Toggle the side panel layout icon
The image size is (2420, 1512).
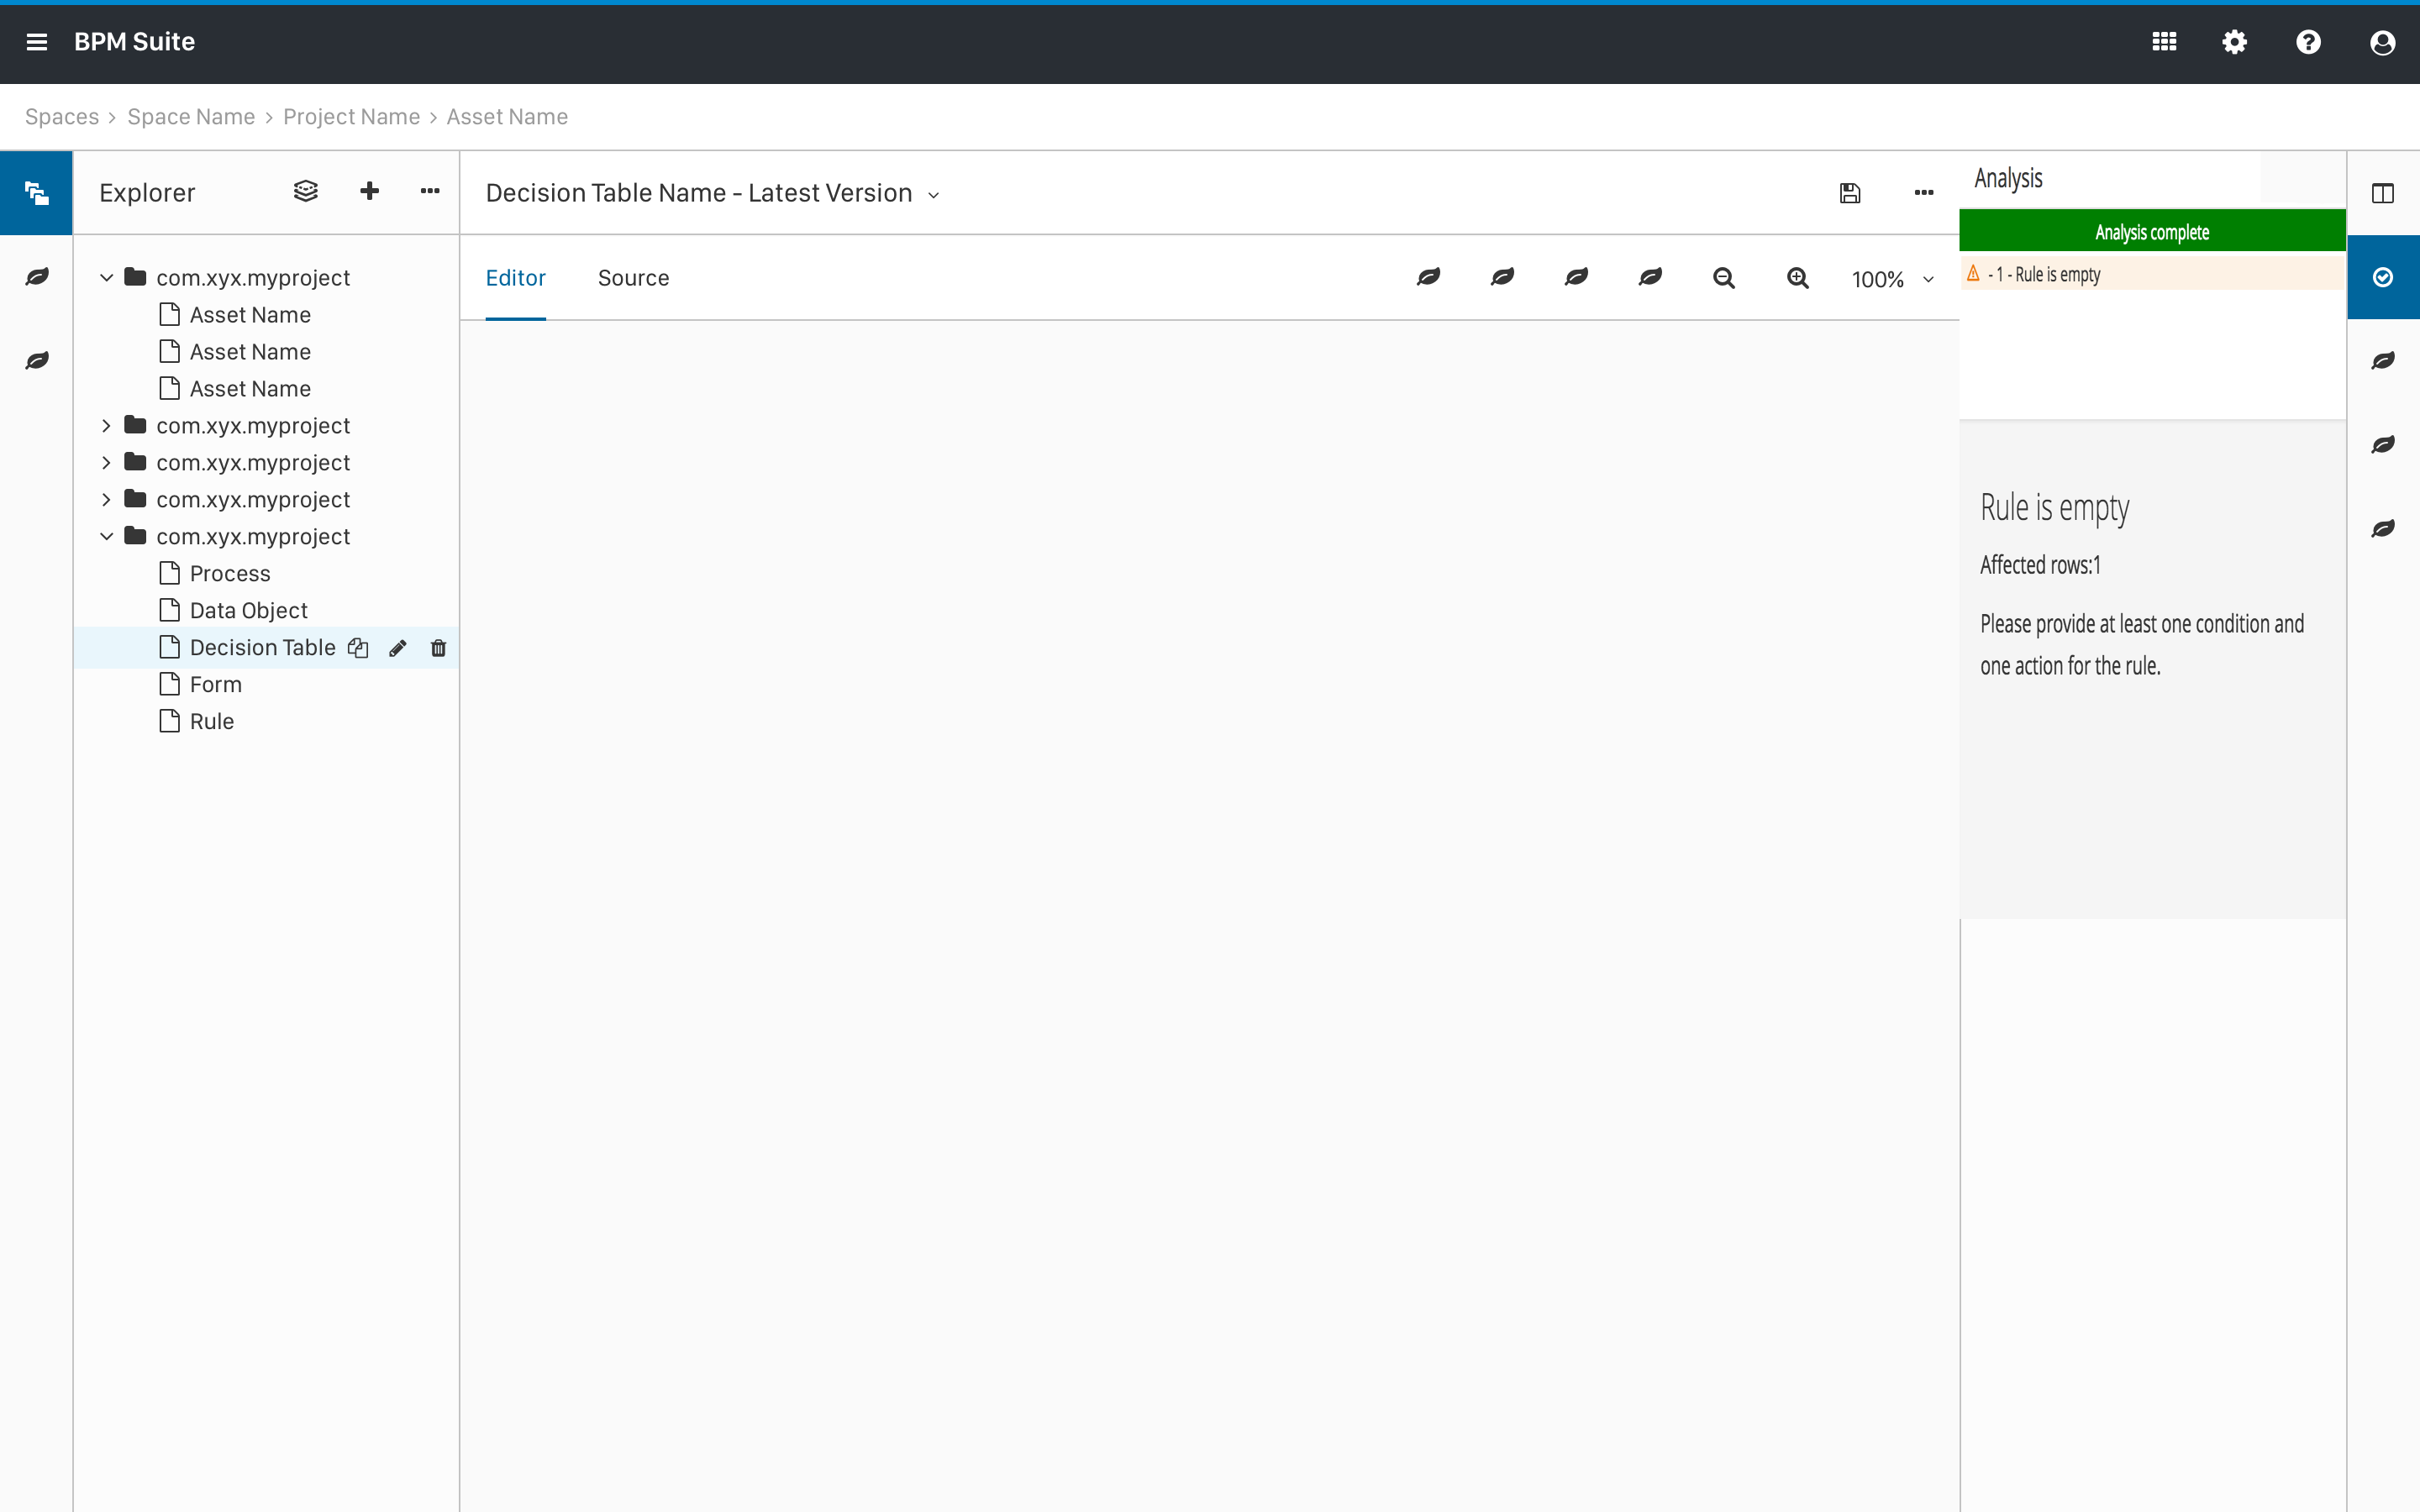(x=2382, y=193)
